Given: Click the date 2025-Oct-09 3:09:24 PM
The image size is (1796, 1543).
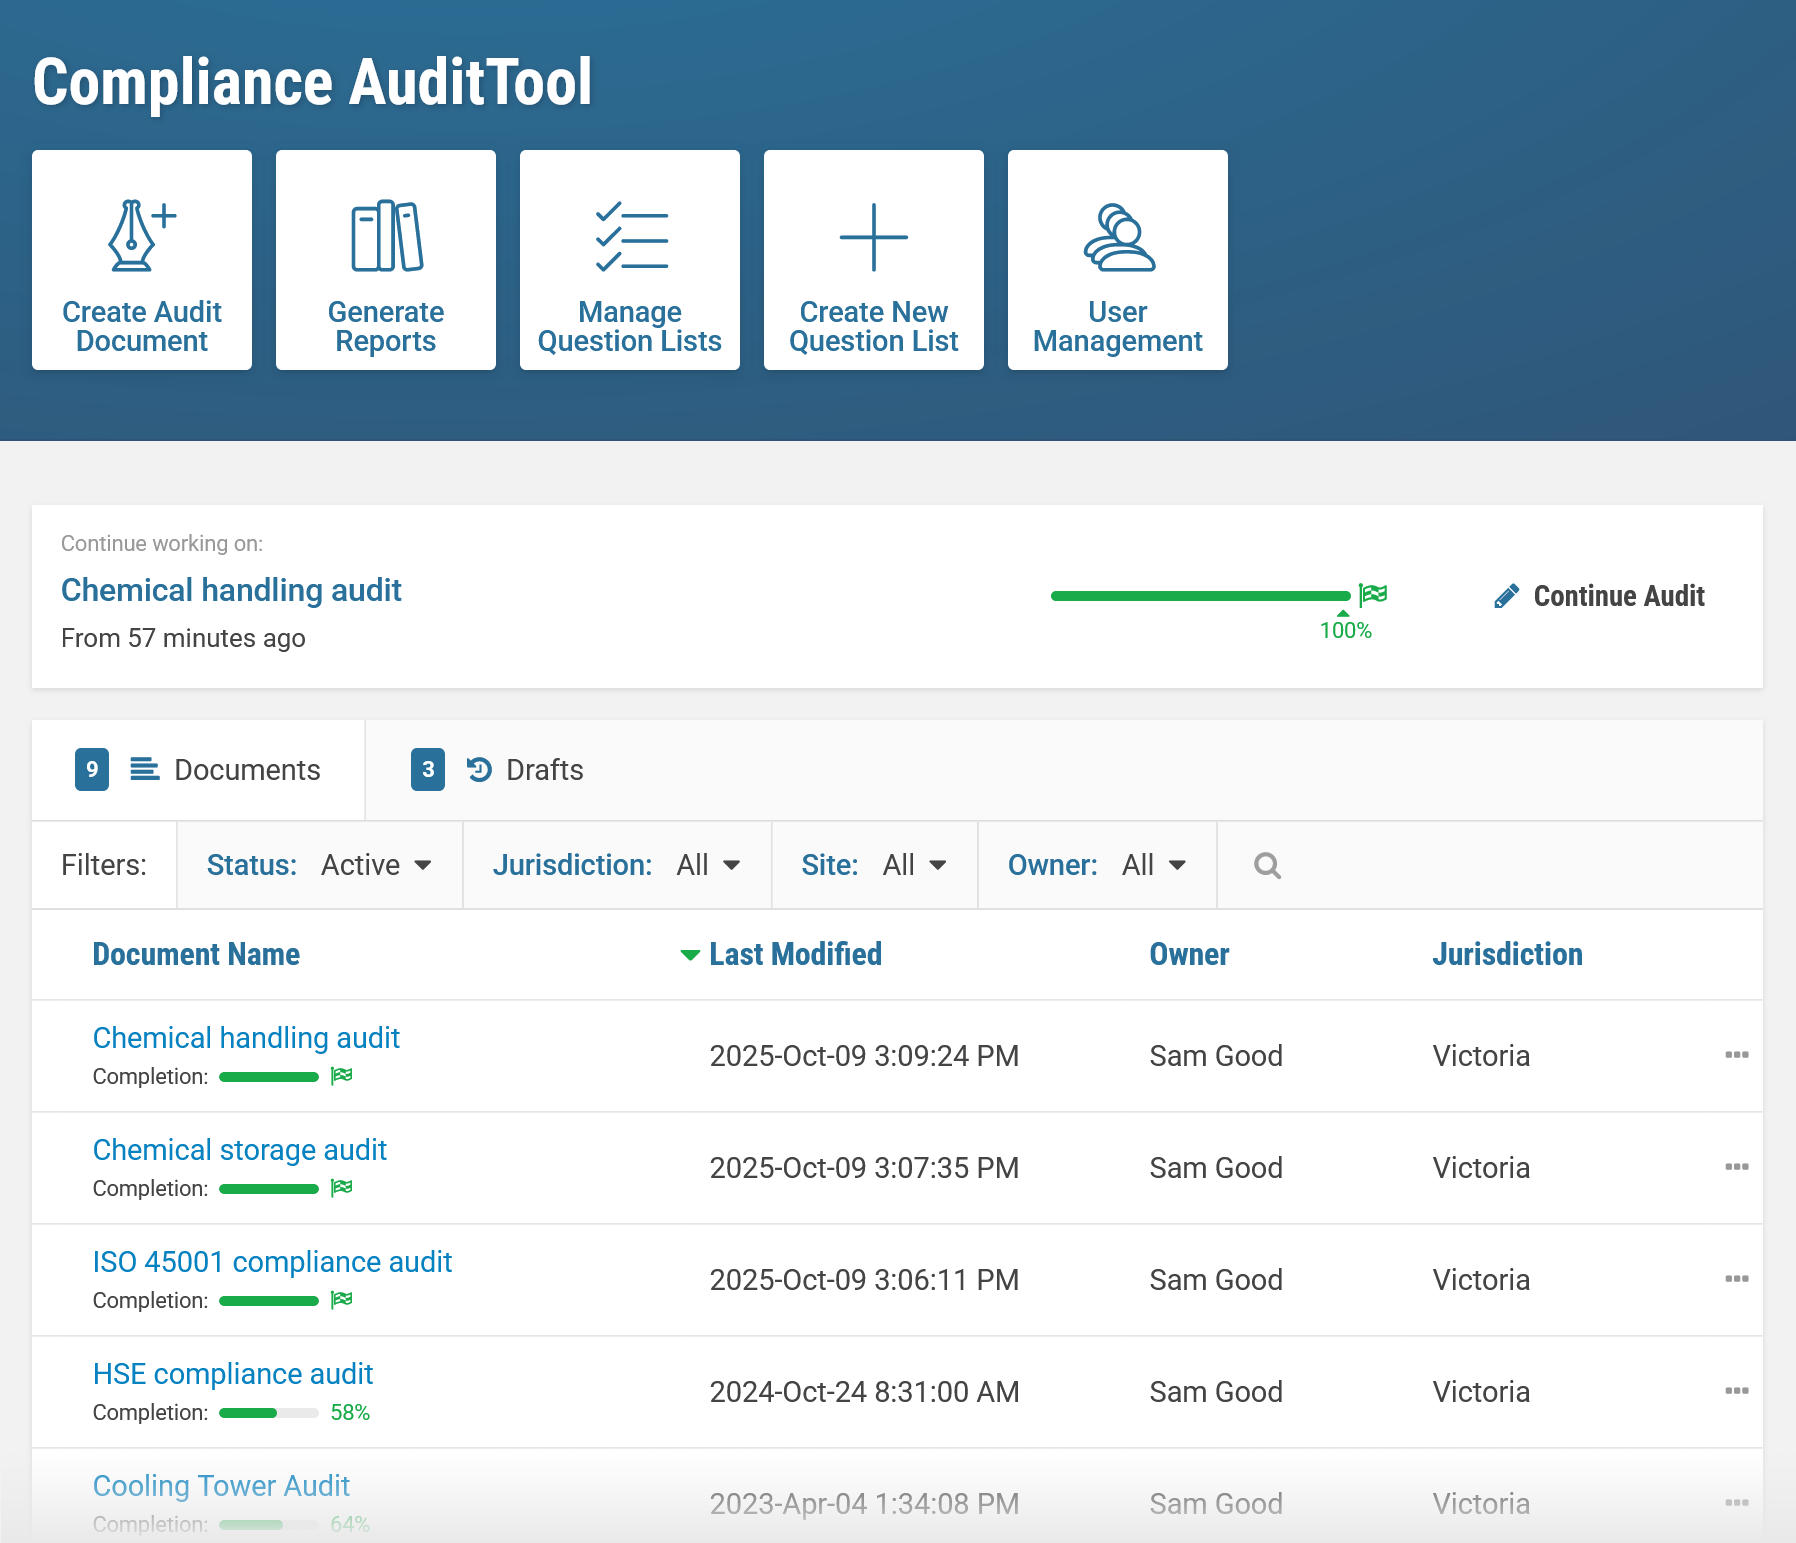Looking at the screenshot, I should pos(864,1056).
